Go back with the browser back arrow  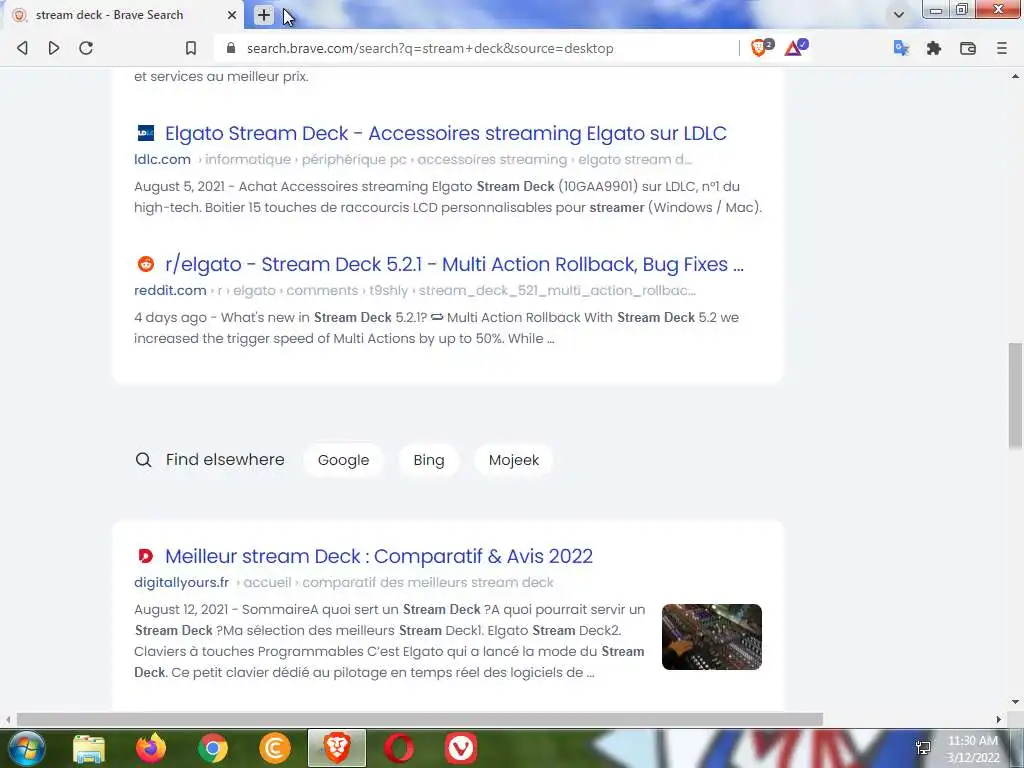(x=22, y=48)
